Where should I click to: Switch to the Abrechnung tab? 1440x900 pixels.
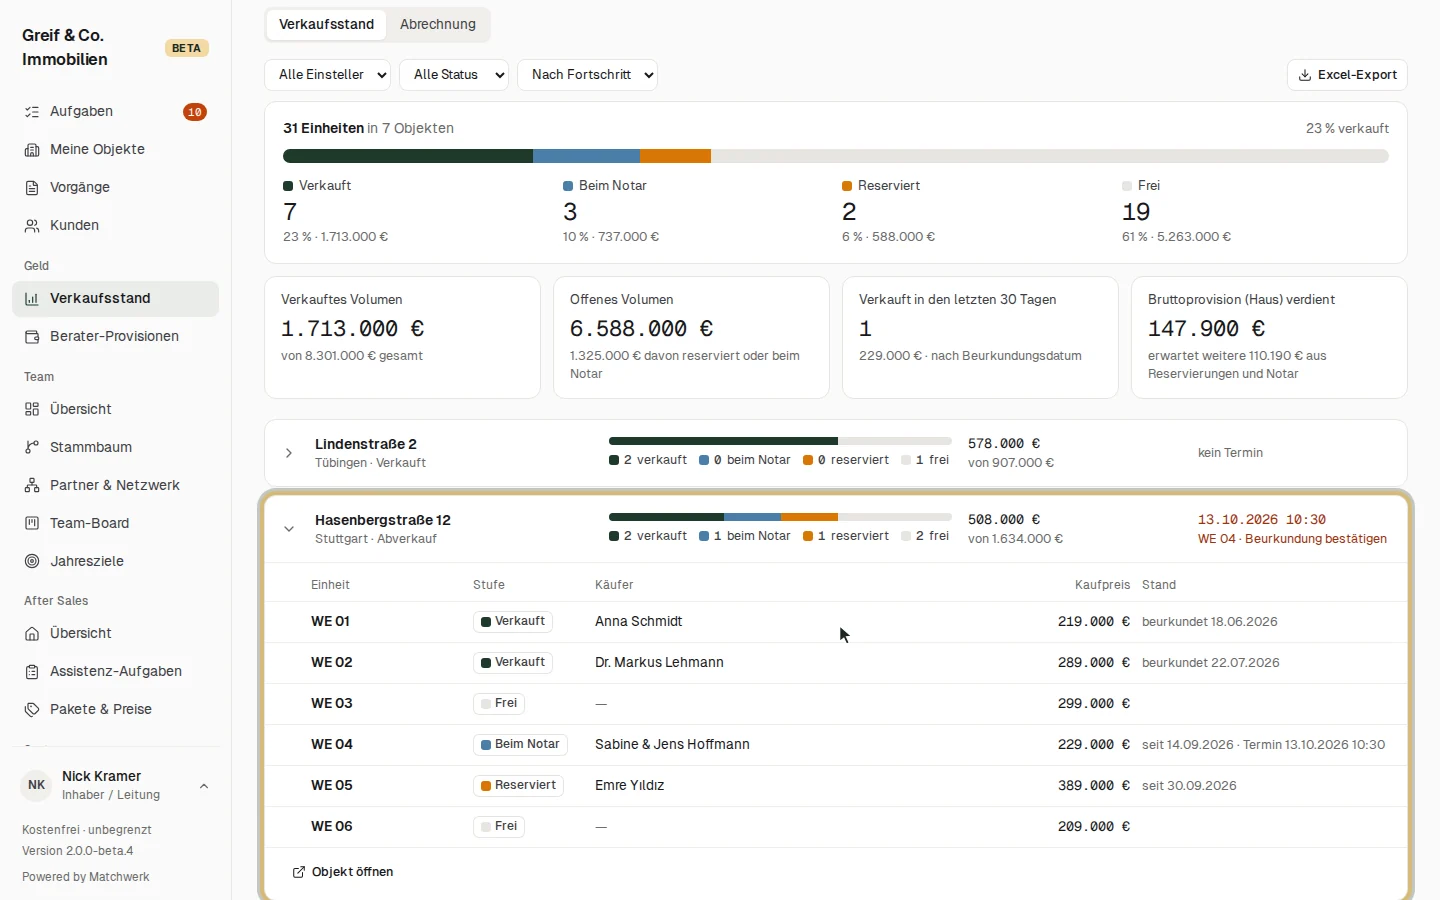click(438, 24)
